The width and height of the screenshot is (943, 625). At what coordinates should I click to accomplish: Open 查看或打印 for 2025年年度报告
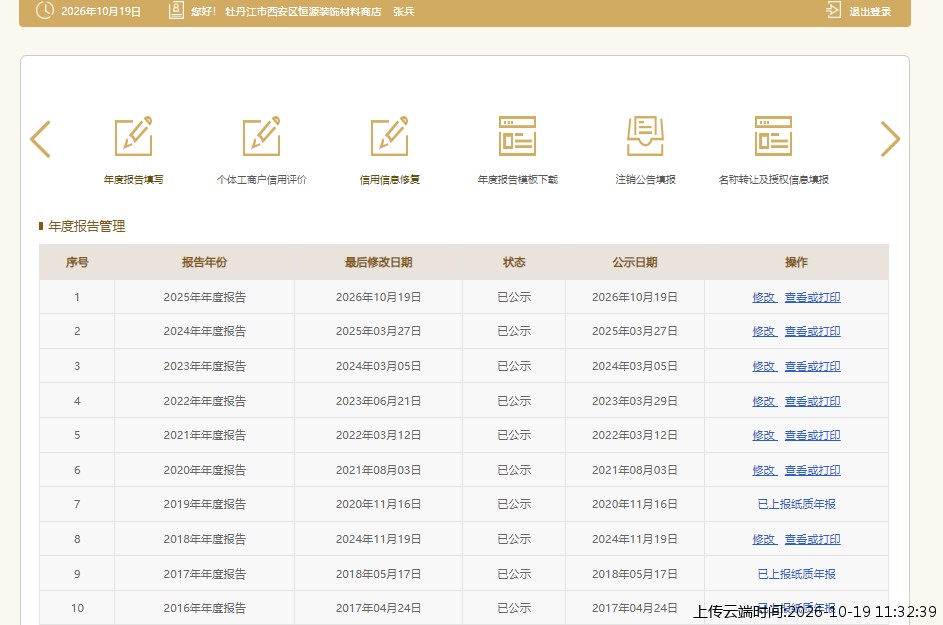click(x=812, y=297)
